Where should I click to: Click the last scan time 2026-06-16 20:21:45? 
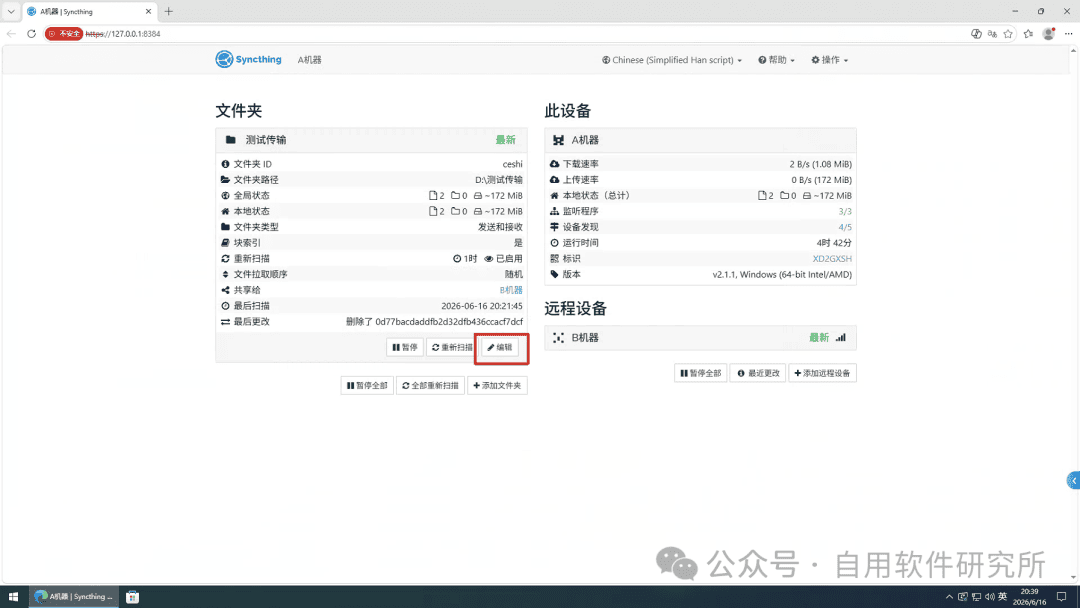pos(482,306)
